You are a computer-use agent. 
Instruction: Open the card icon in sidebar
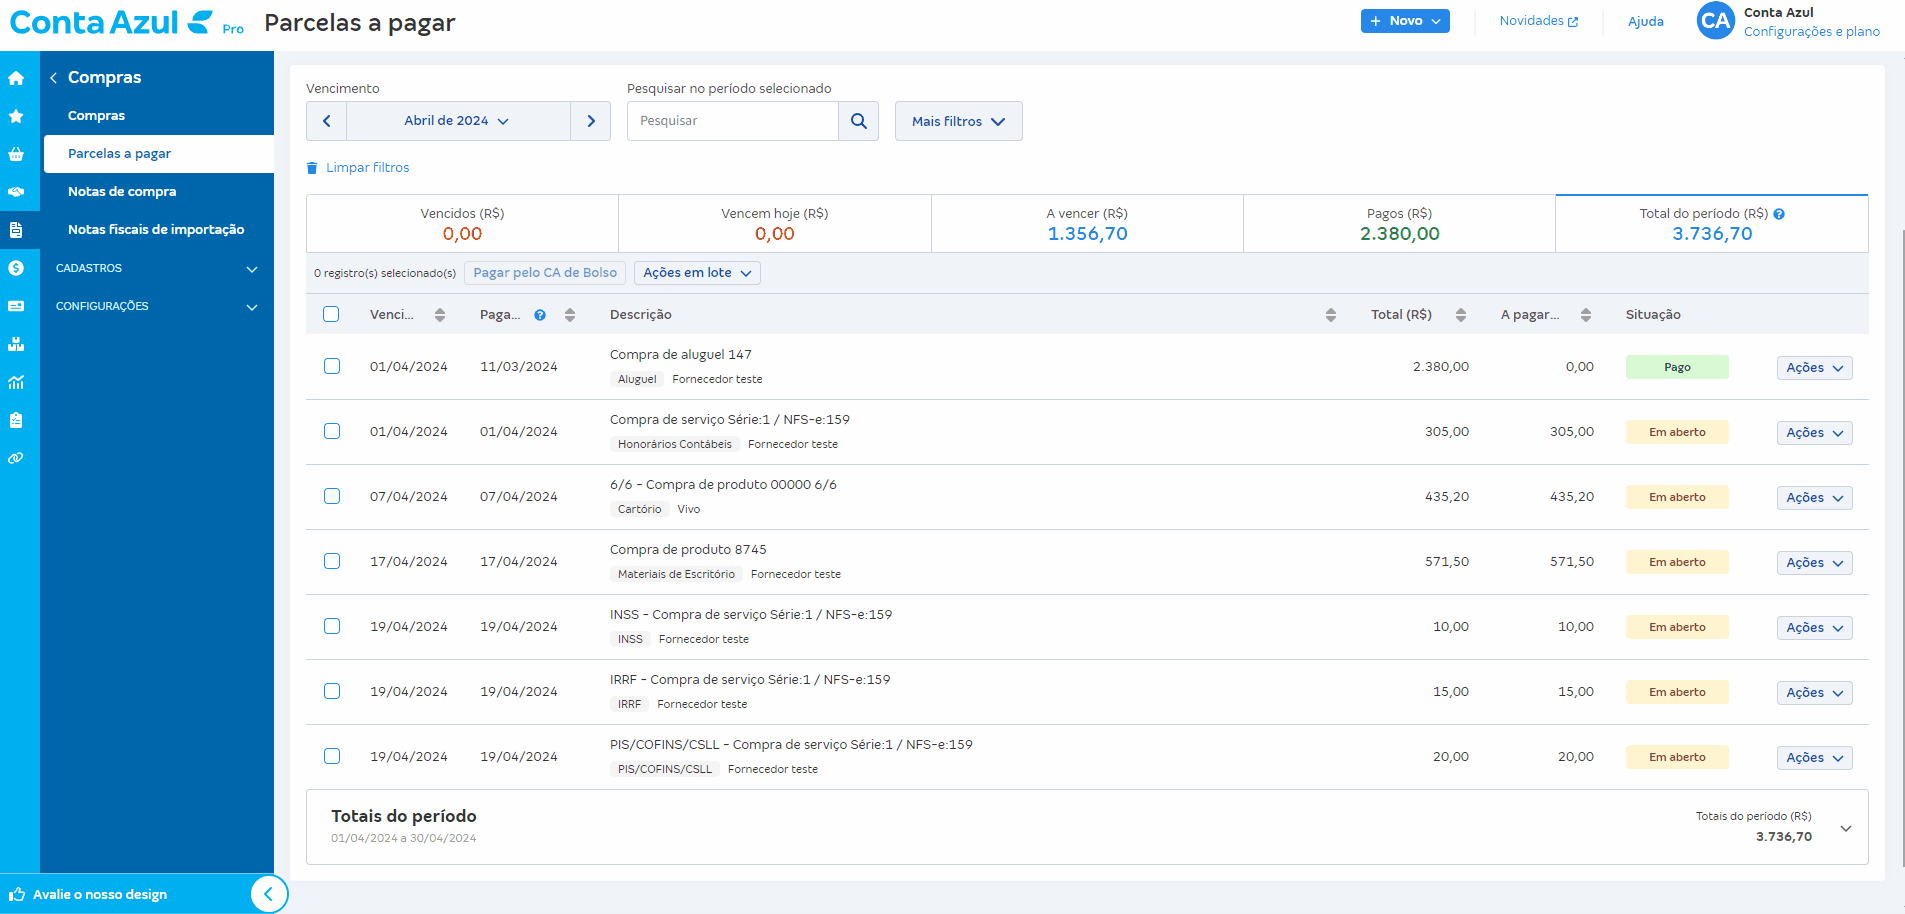16,306
